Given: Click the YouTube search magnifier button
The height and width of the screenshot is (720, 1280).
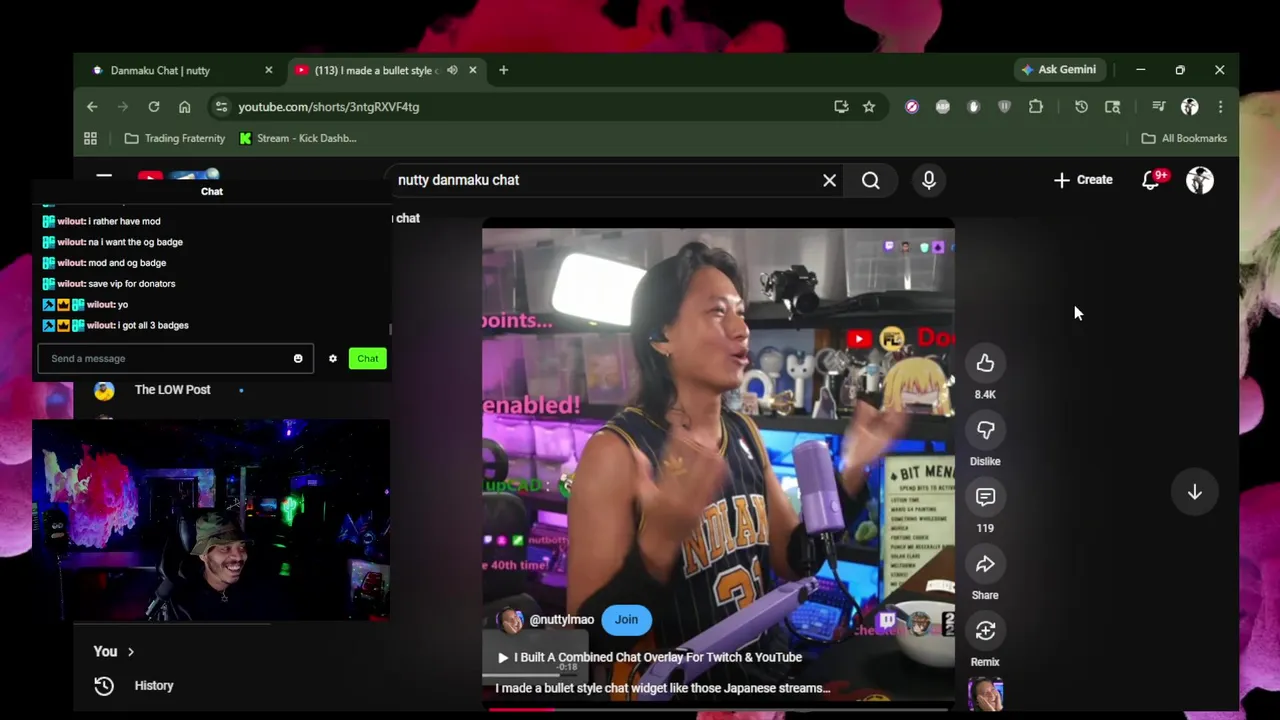Looking at the screenshot, I should (x=871, y=180).
